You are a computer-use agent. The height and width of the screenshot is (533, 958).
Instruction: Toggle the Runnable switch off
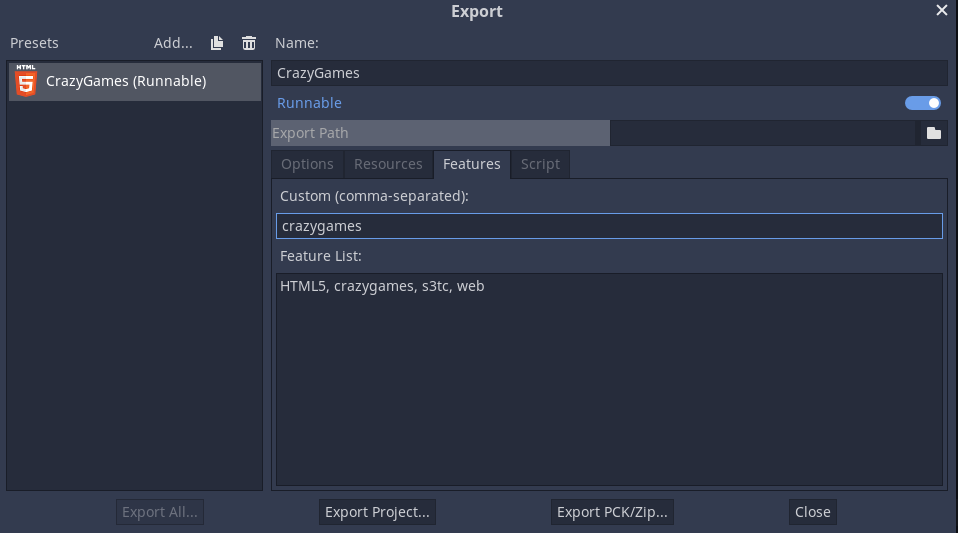point(923,103)
